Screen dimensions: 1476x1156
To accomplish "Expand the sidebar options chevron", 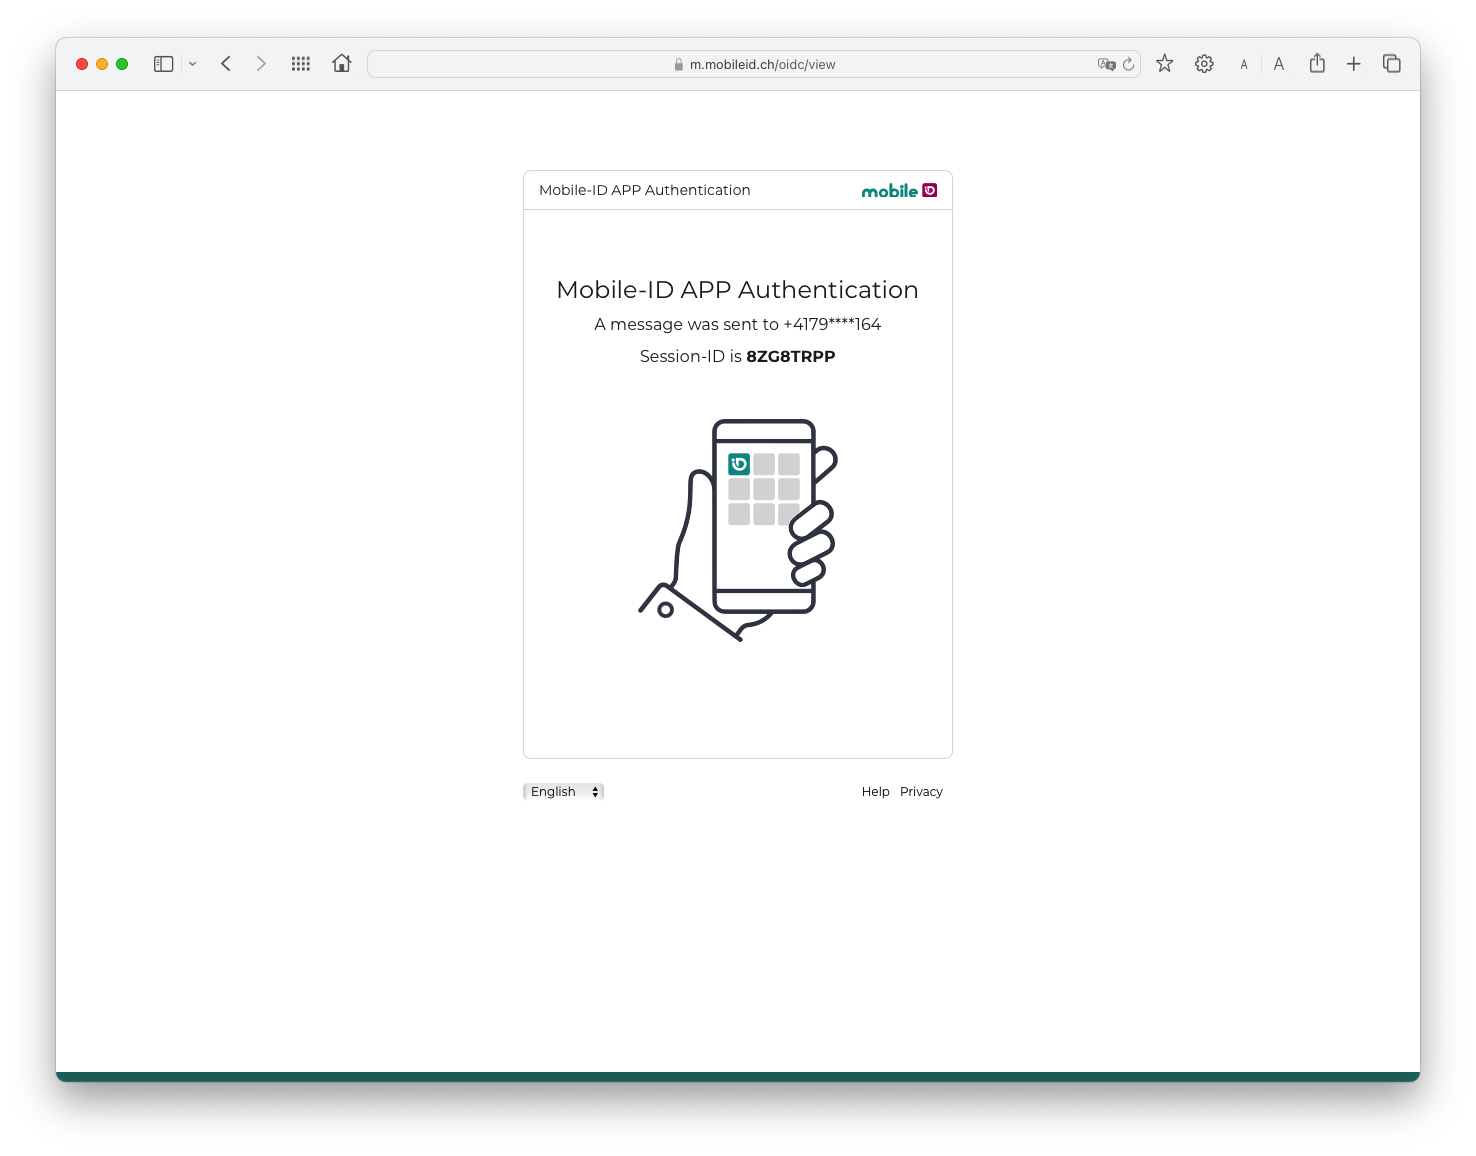I will coord(193,63).
